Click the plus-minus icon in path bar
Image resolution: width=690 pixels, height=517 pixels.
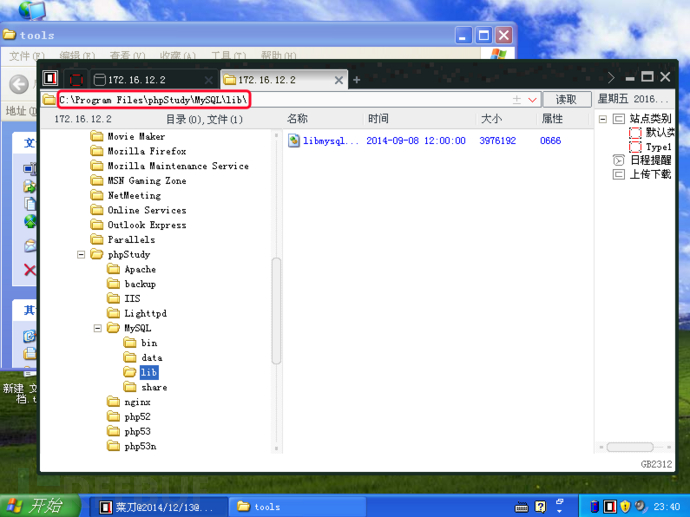pyautogui.click(x=517, y=100)
